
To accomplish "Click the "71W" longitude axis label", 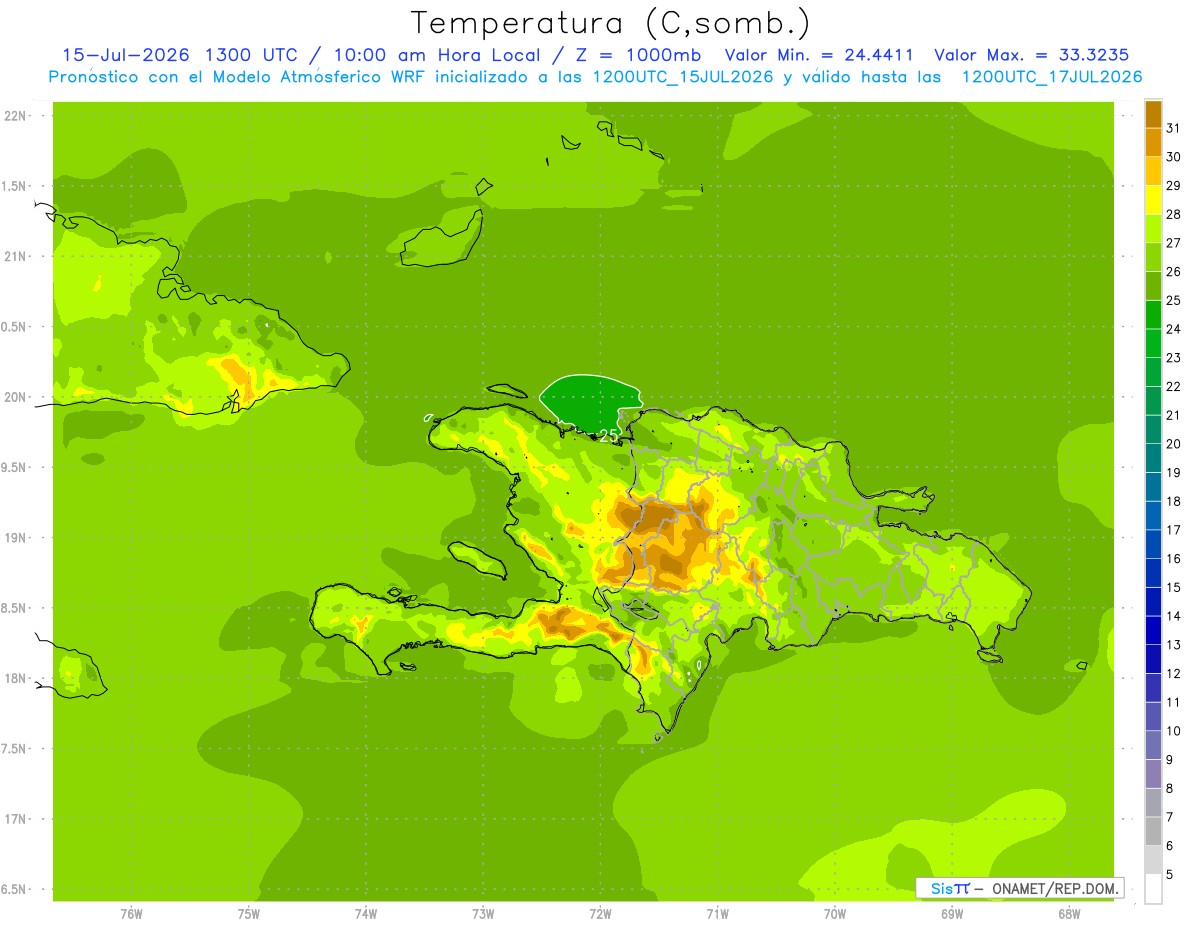I will click(717, 914).
